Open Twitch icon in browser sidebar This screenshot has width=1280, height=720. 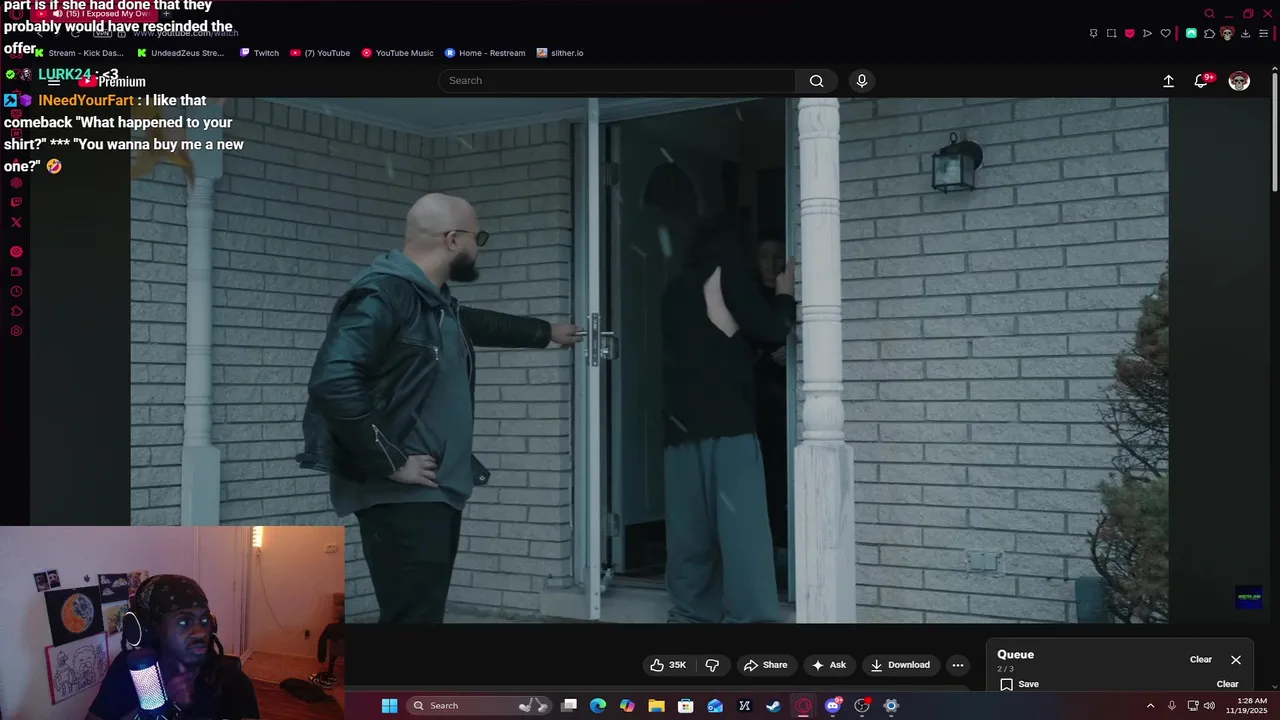(16, 202)
